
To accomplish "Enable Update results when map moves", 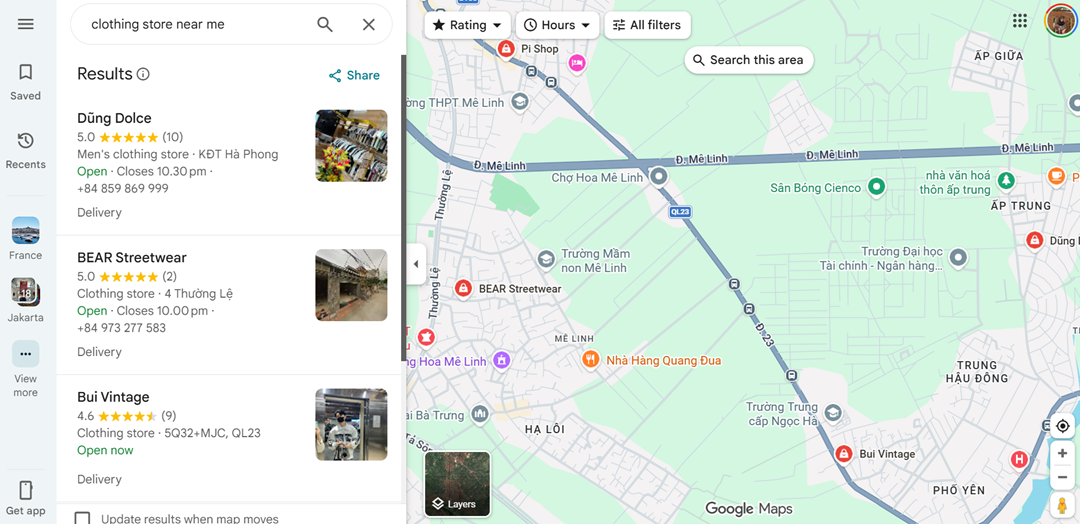I will pyautogui.click(x=83, y=518).
